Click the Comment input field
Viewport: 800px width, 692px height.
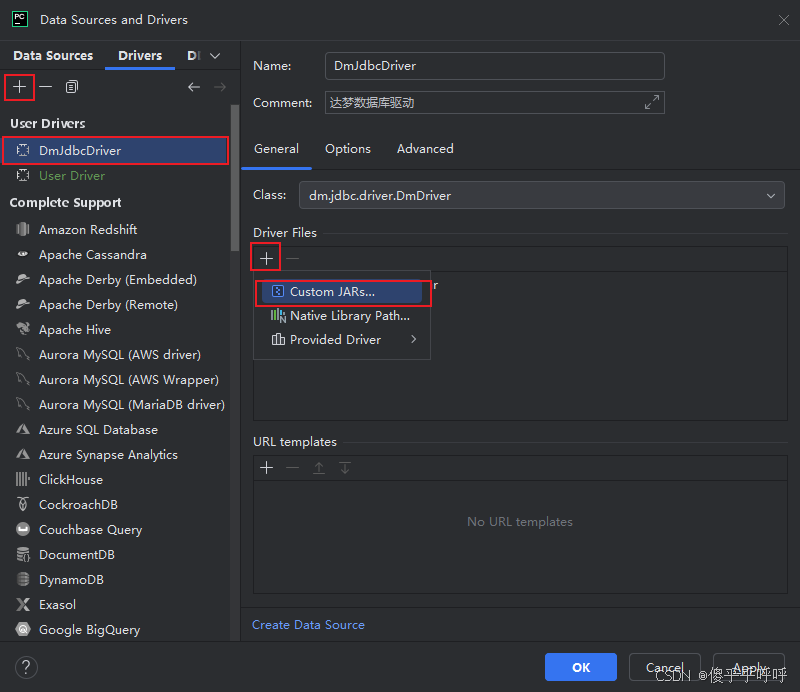494,103
